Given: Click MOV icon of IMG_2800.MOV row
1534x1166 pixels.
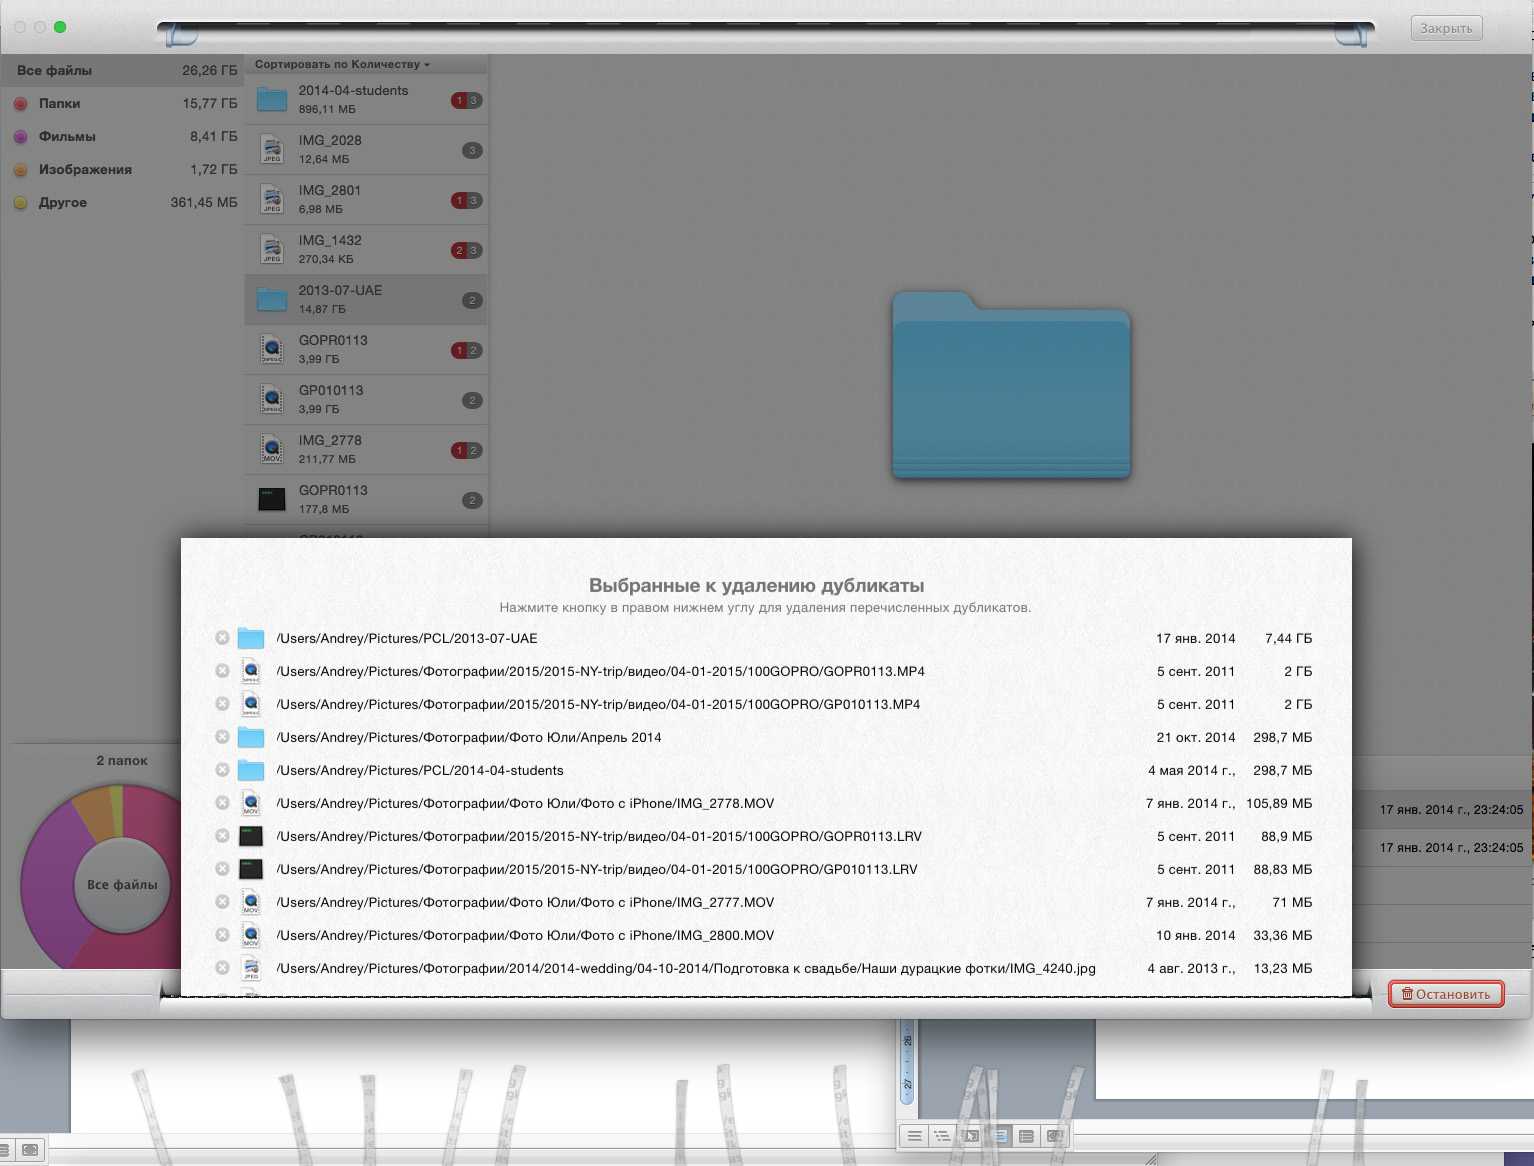Looking at the screenshot, I should coord(251,935).
